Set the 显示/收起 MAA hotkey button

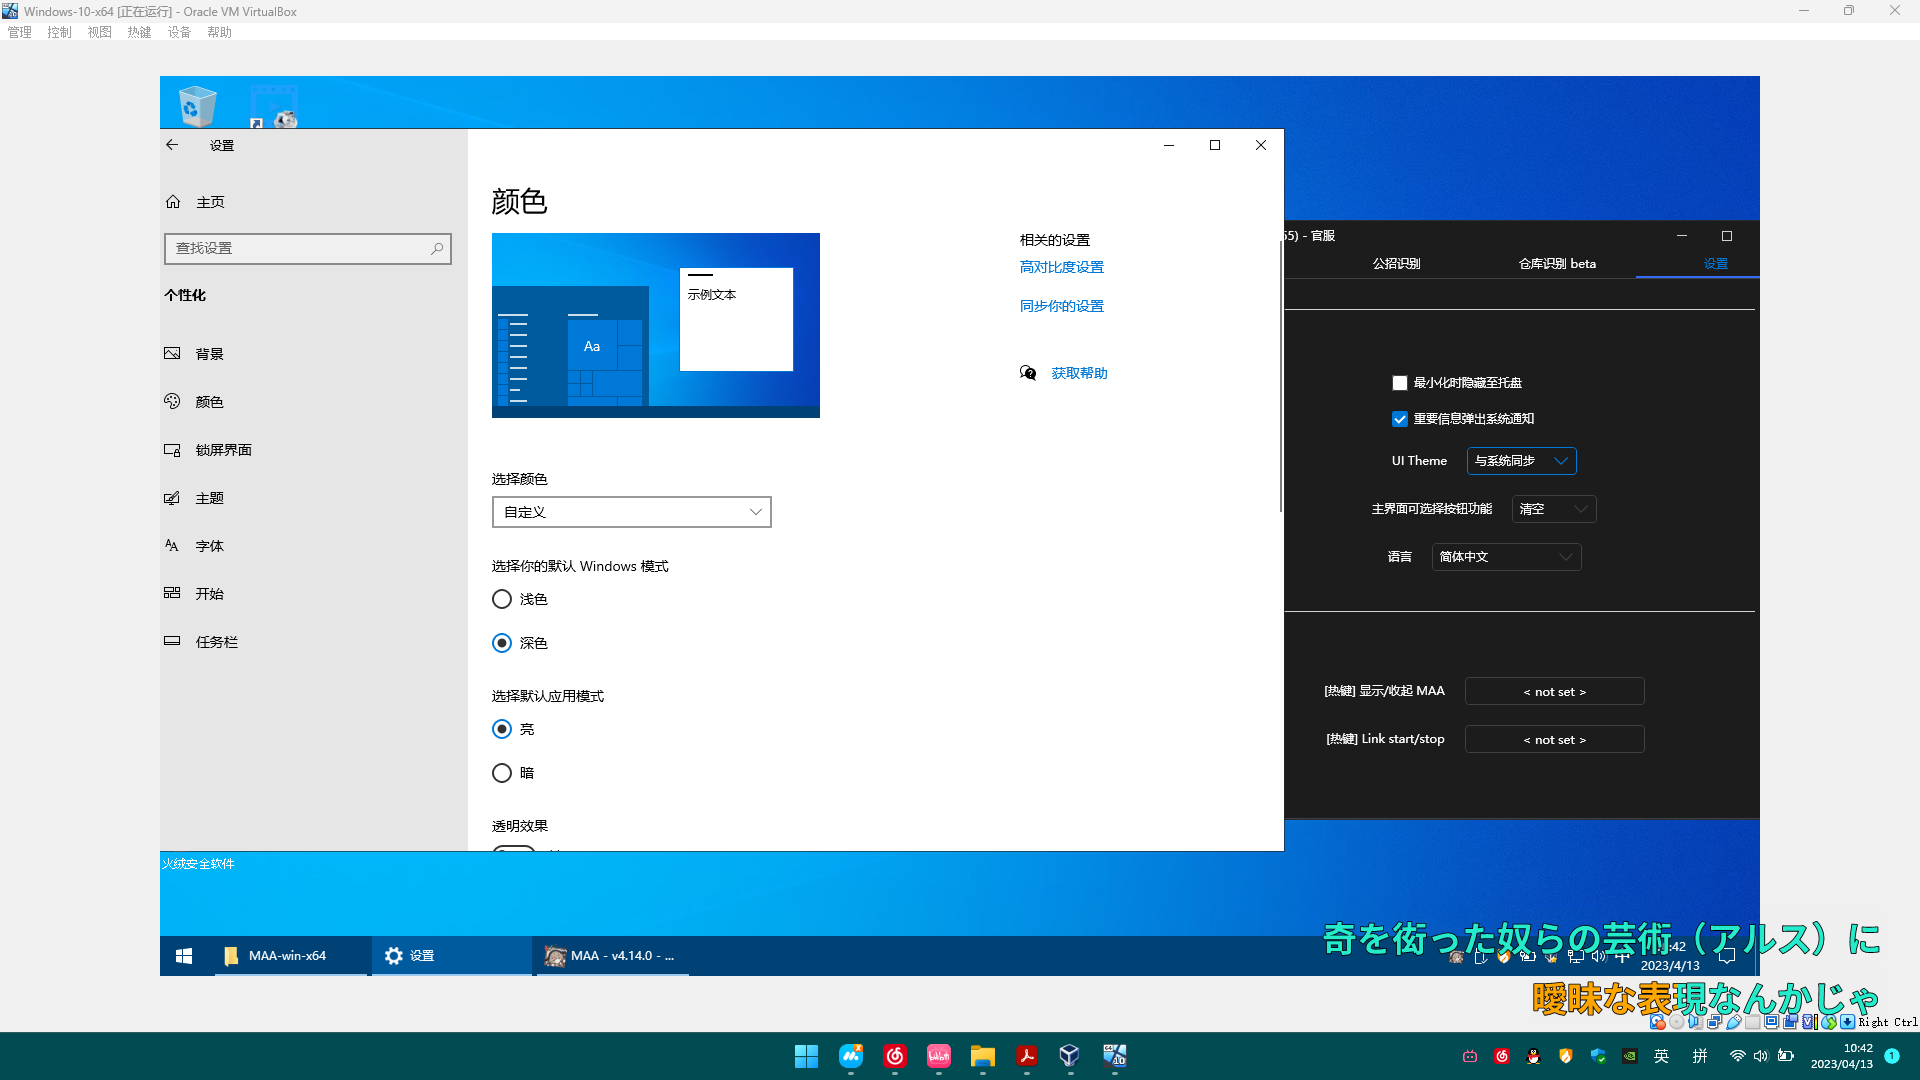1554,691
